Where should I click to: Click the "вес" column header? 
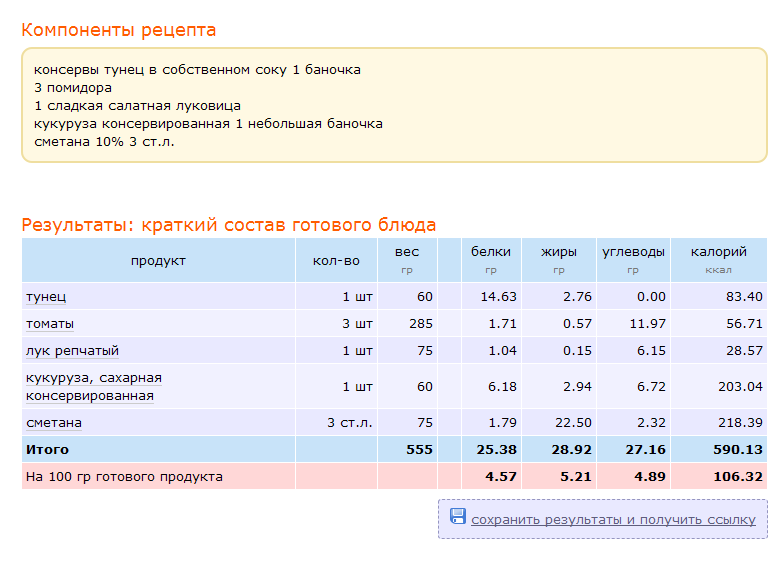click(x=406, y=253)
